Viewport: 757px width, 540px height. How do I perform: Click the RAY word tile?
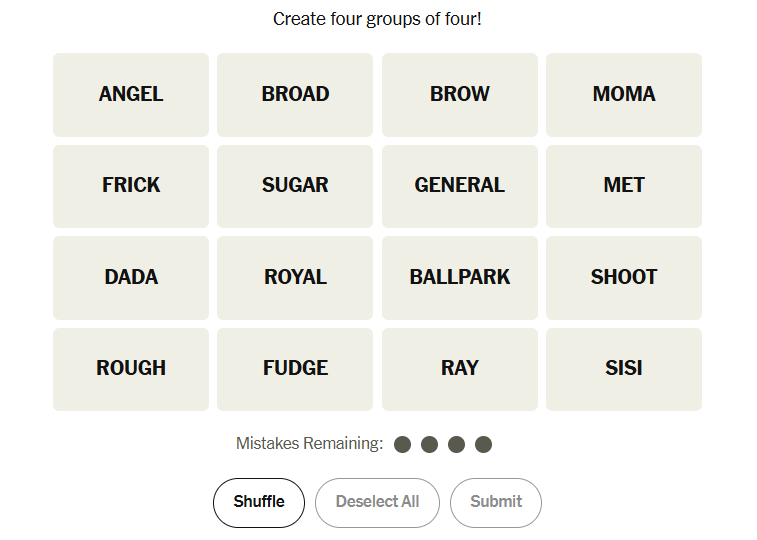[x=459, y=369]
